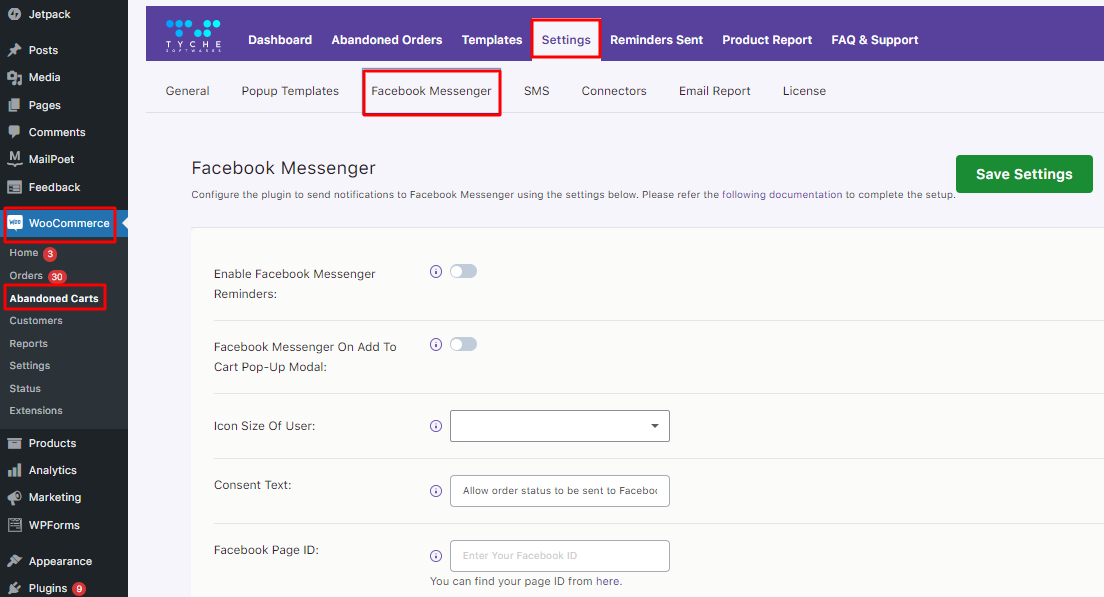
Task: Open the Reminders Sent tab
Action: click(x=656, y=40)
